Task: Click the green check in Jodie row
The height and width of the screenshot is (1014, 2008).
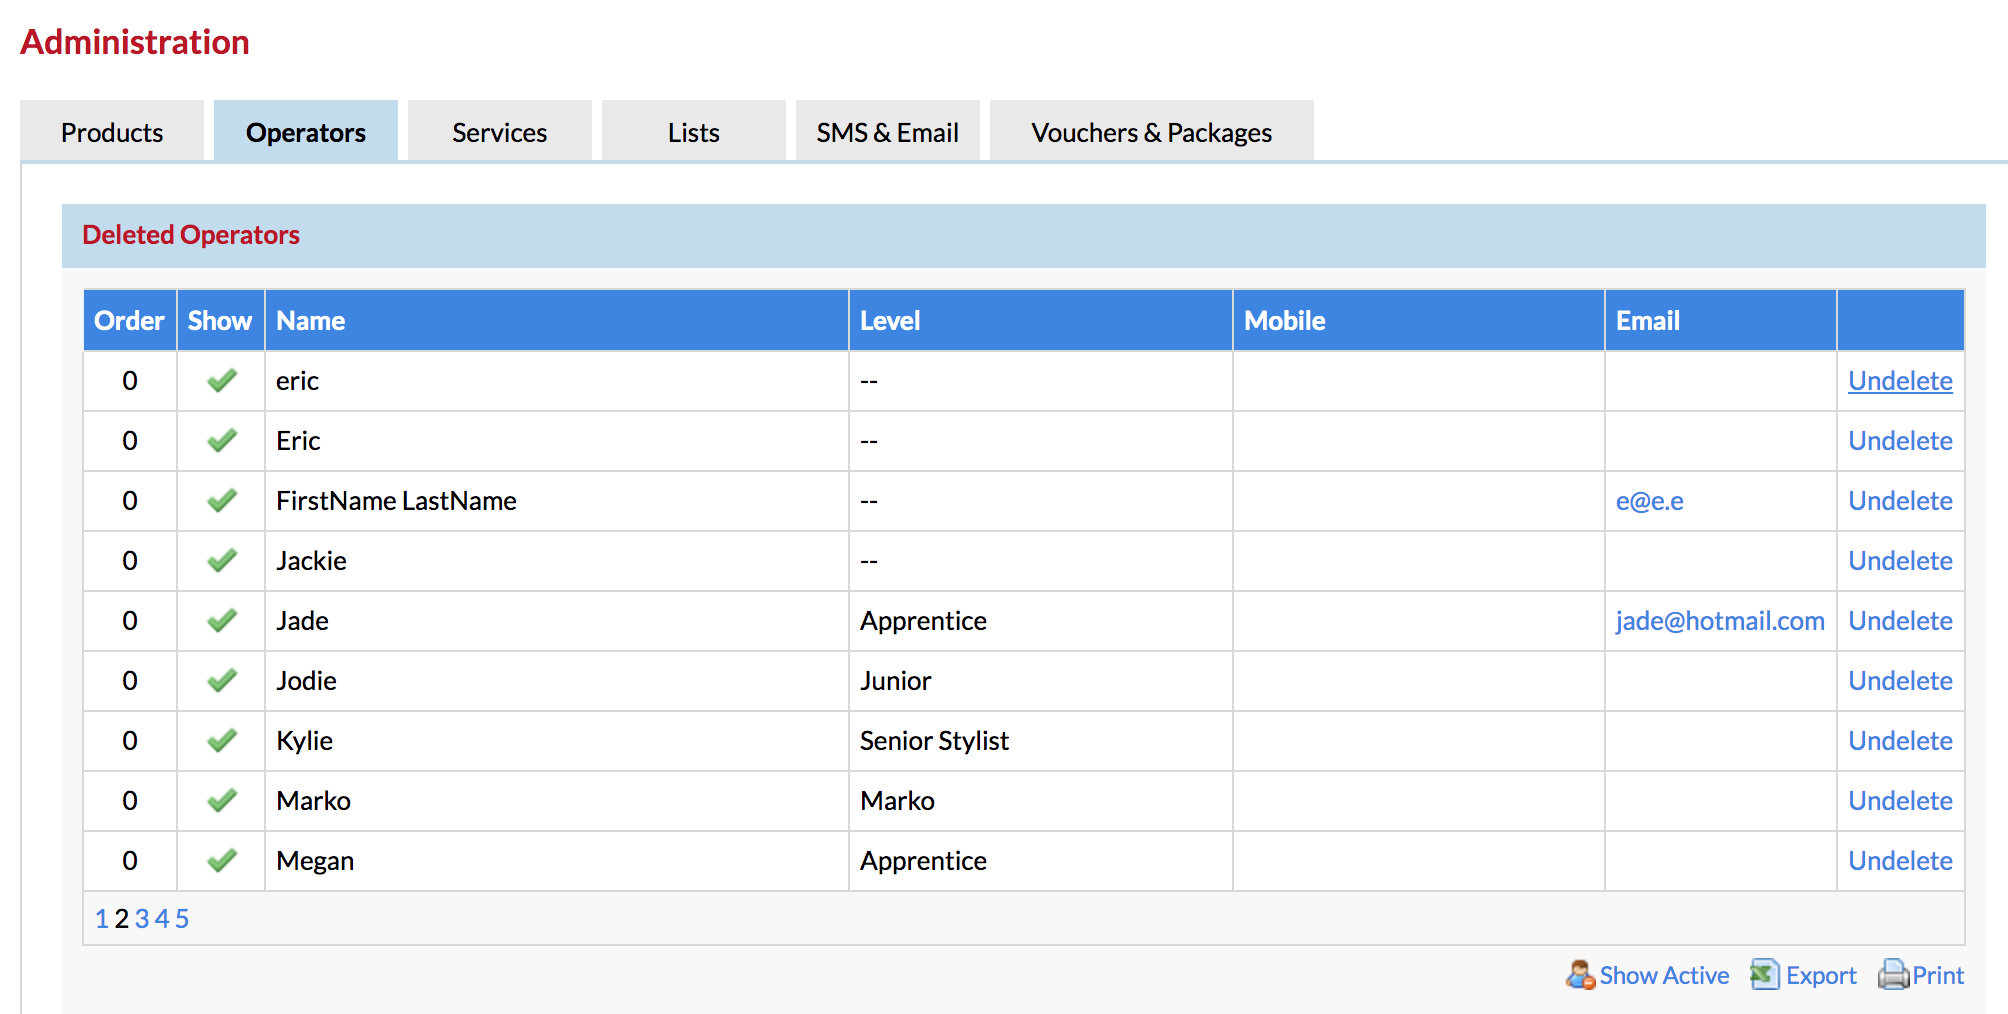Action: coord(222,681)
